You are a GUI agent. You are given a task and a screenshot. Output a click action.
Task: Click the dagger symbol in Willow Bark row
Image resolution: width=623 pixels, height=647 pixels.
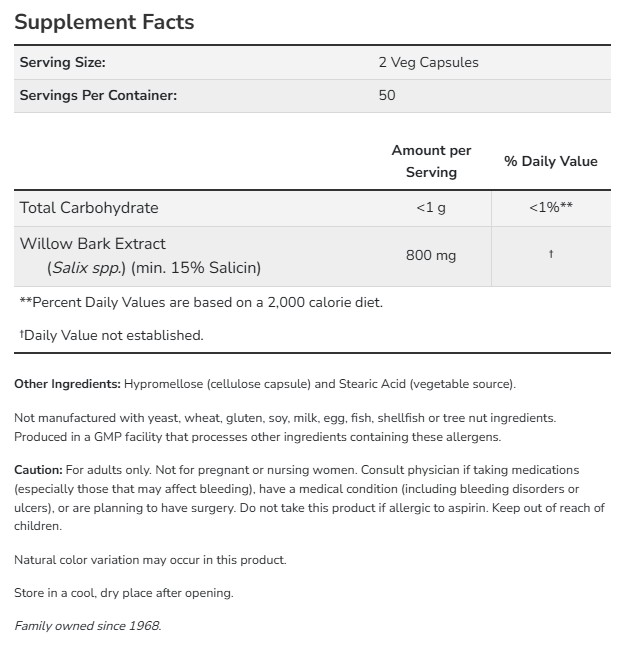550,255
